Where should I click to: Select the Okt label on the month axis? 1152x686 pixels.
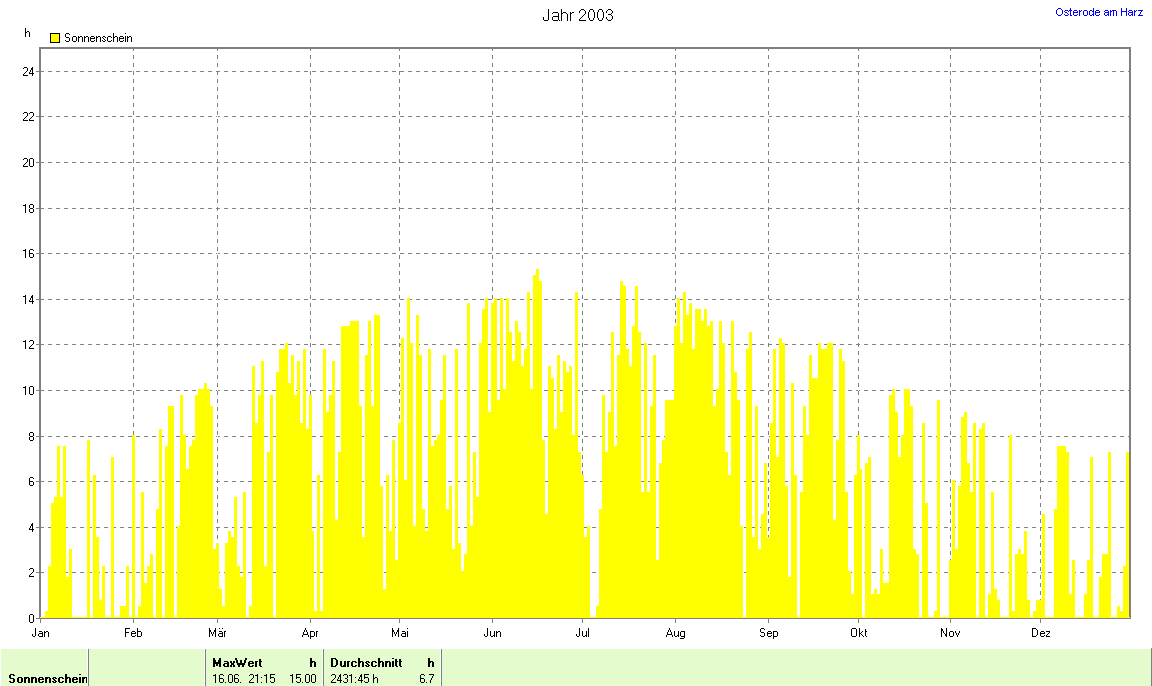tap(858, 633)
